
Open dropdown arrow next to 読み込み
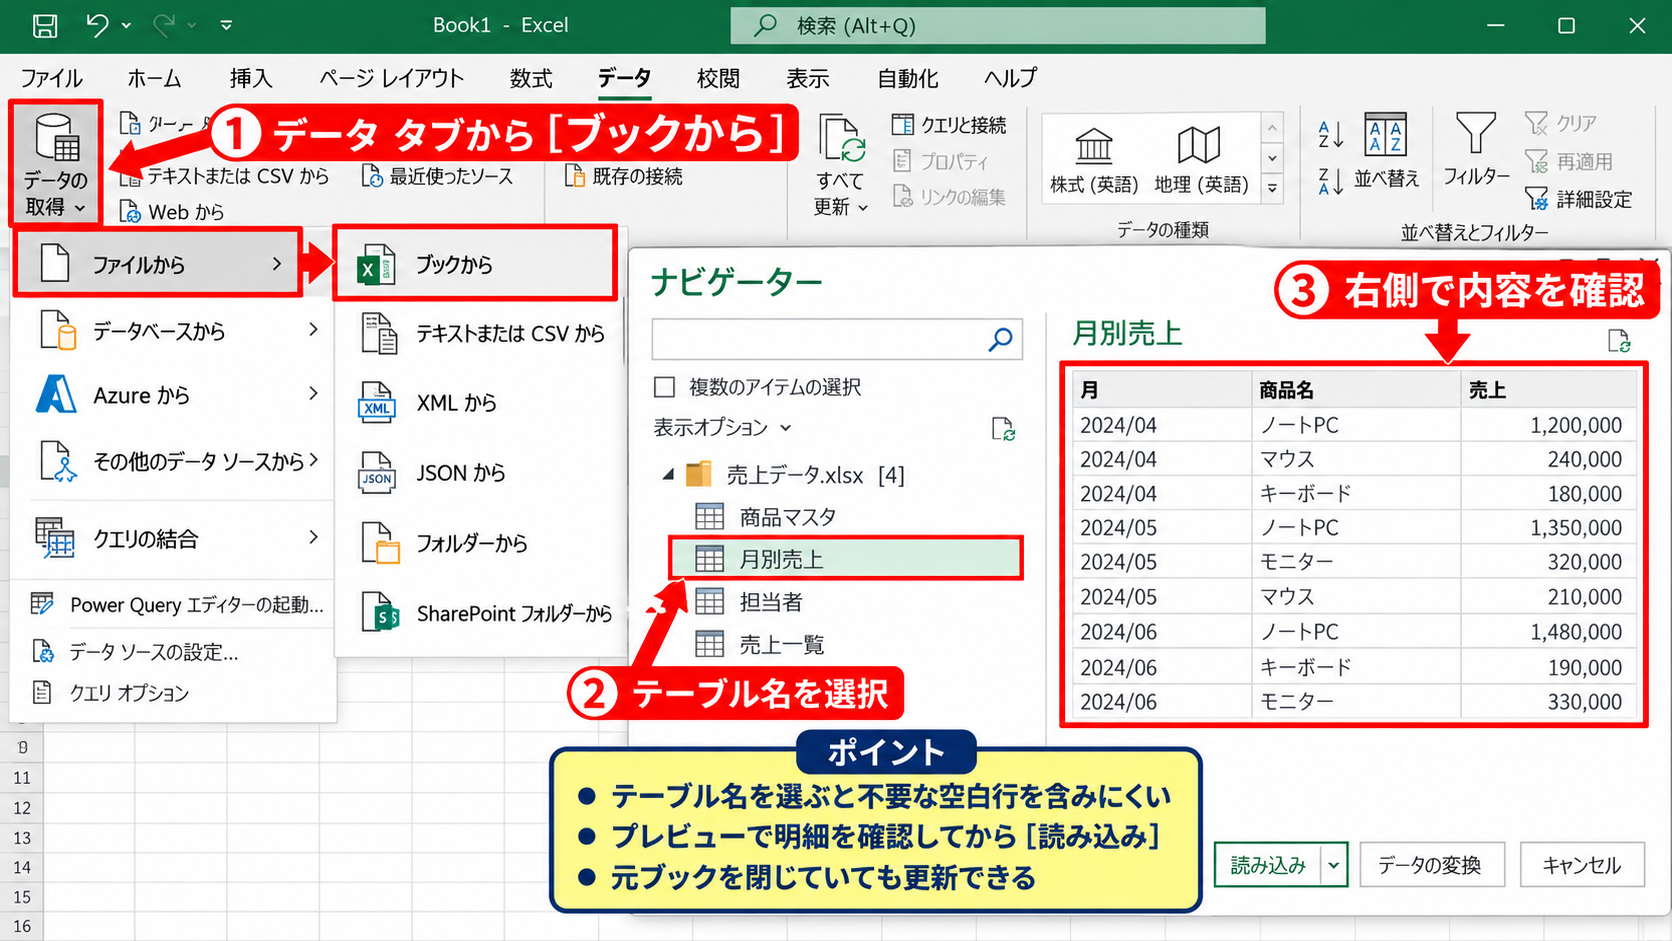1333,866
